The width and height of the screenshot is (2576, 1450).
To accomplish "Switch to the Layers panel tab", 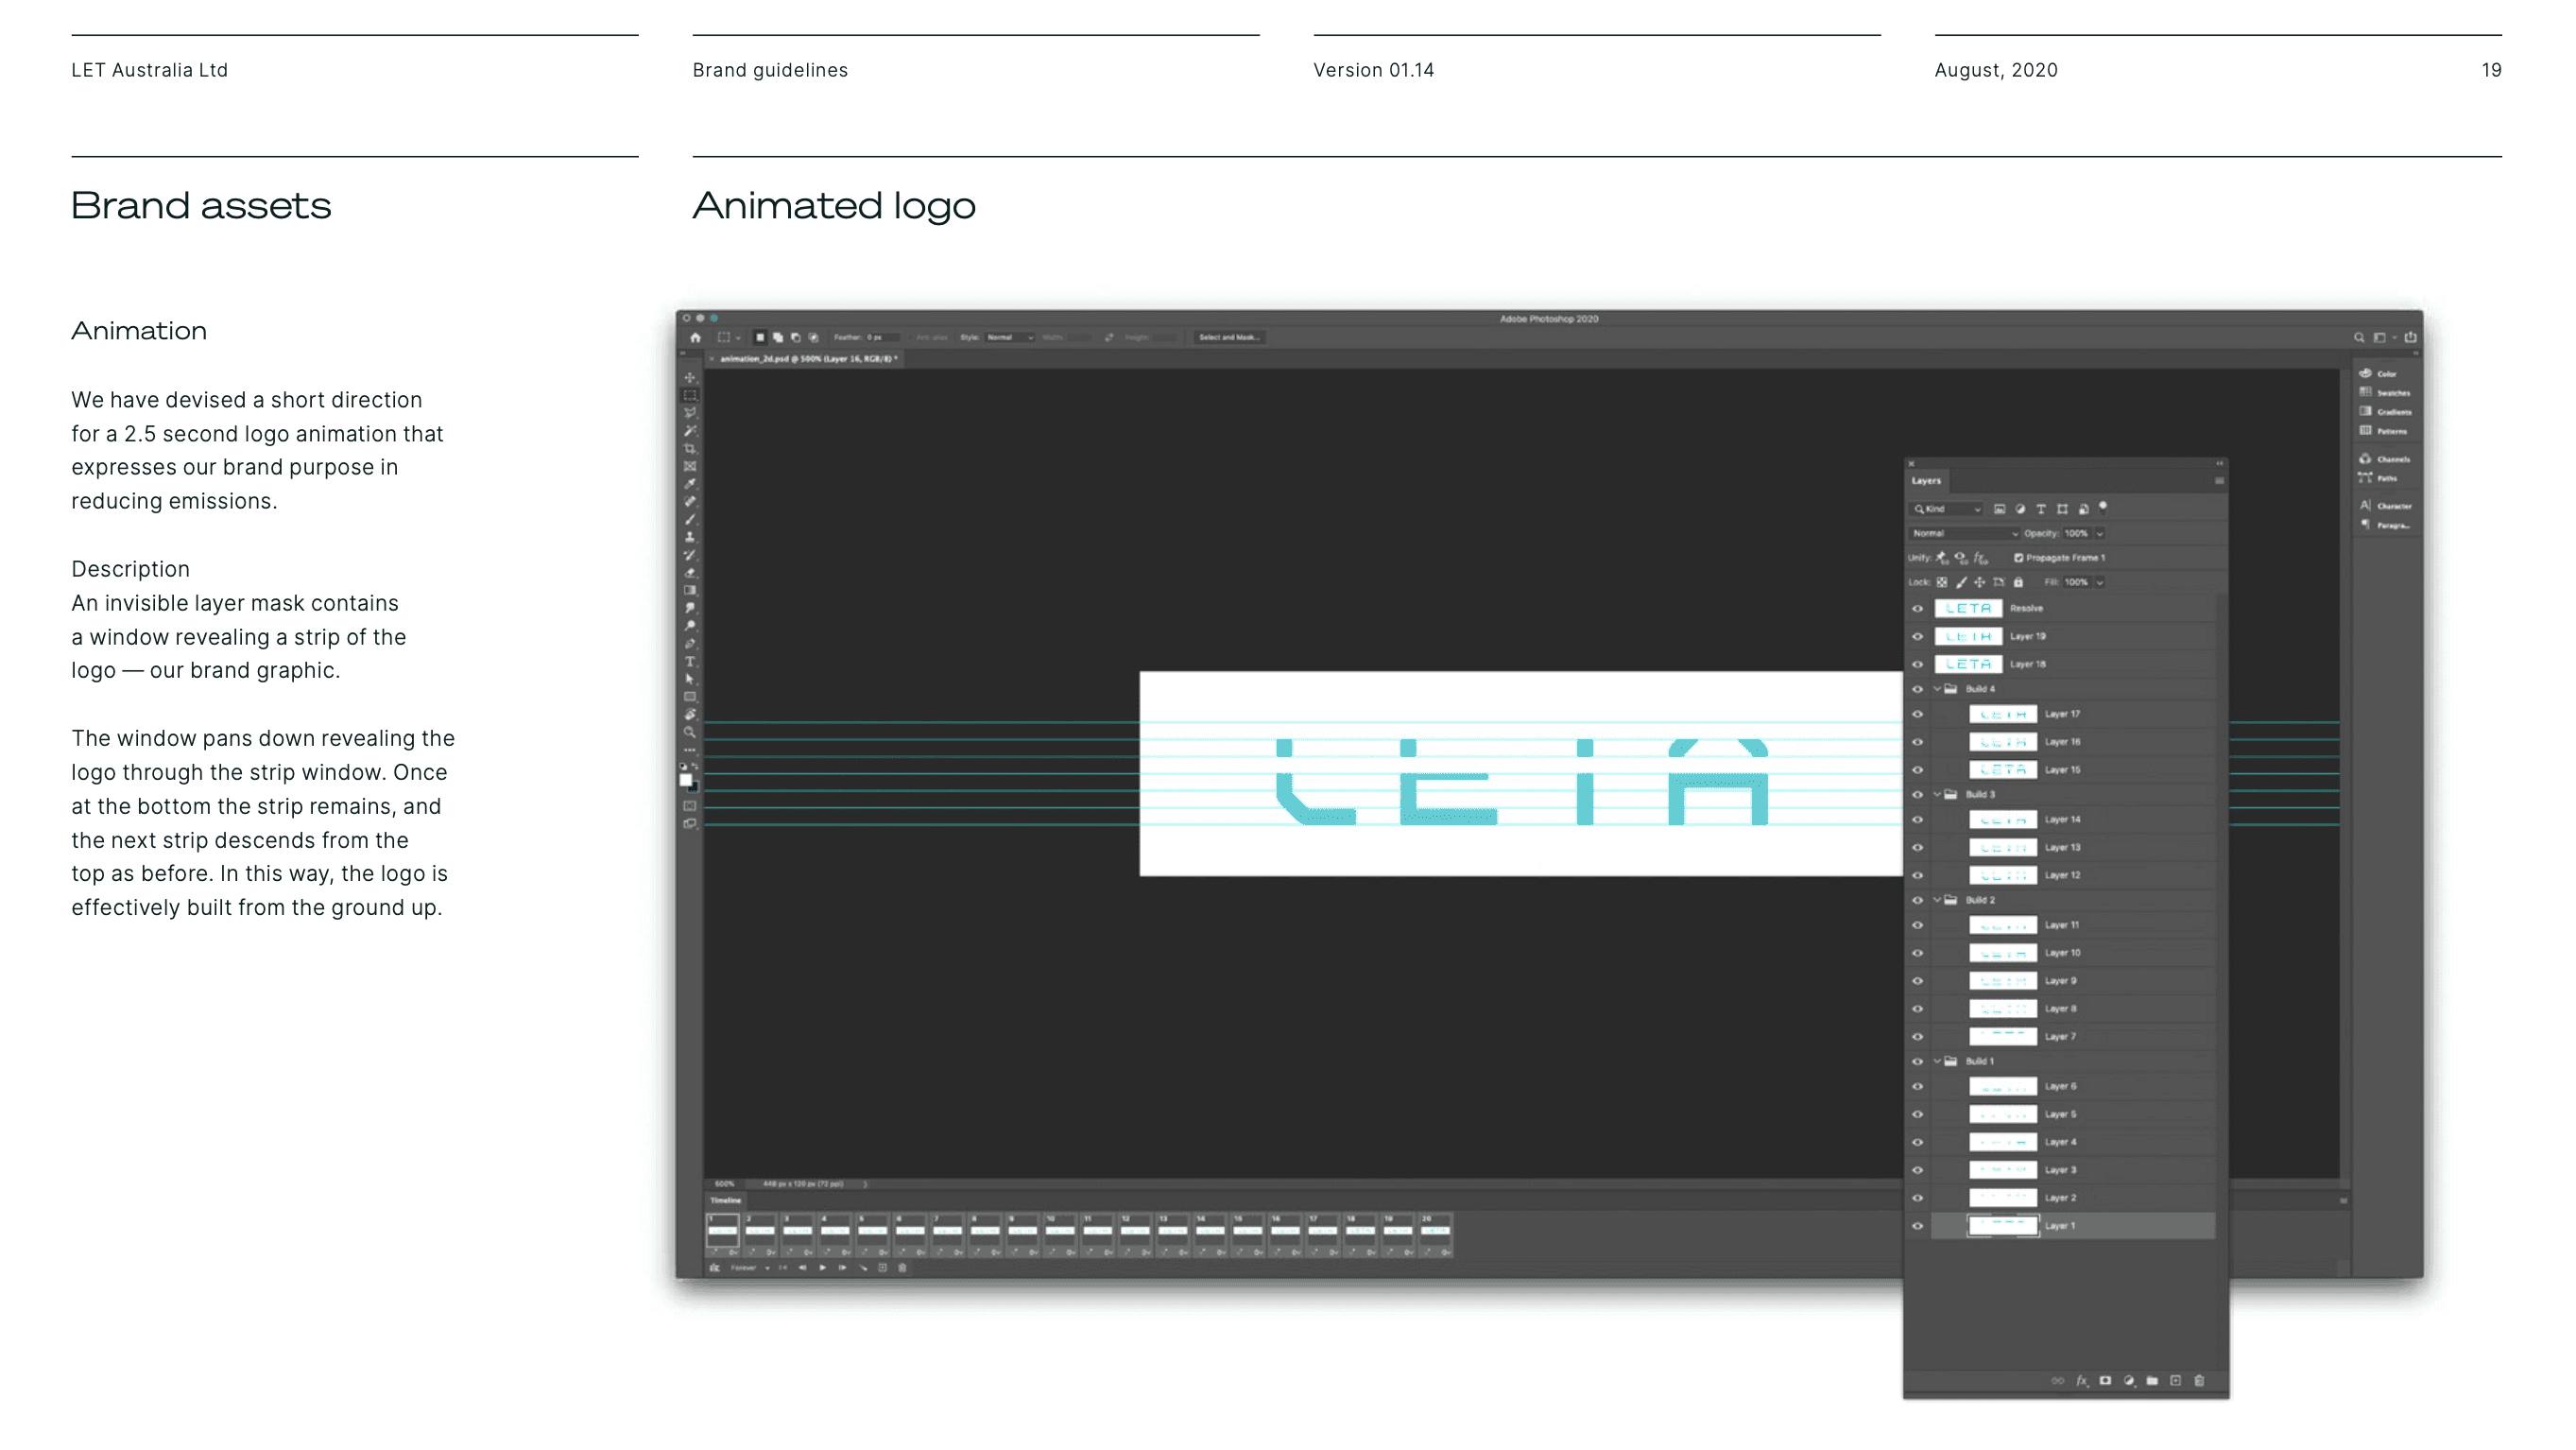I will click(1926, 481).
